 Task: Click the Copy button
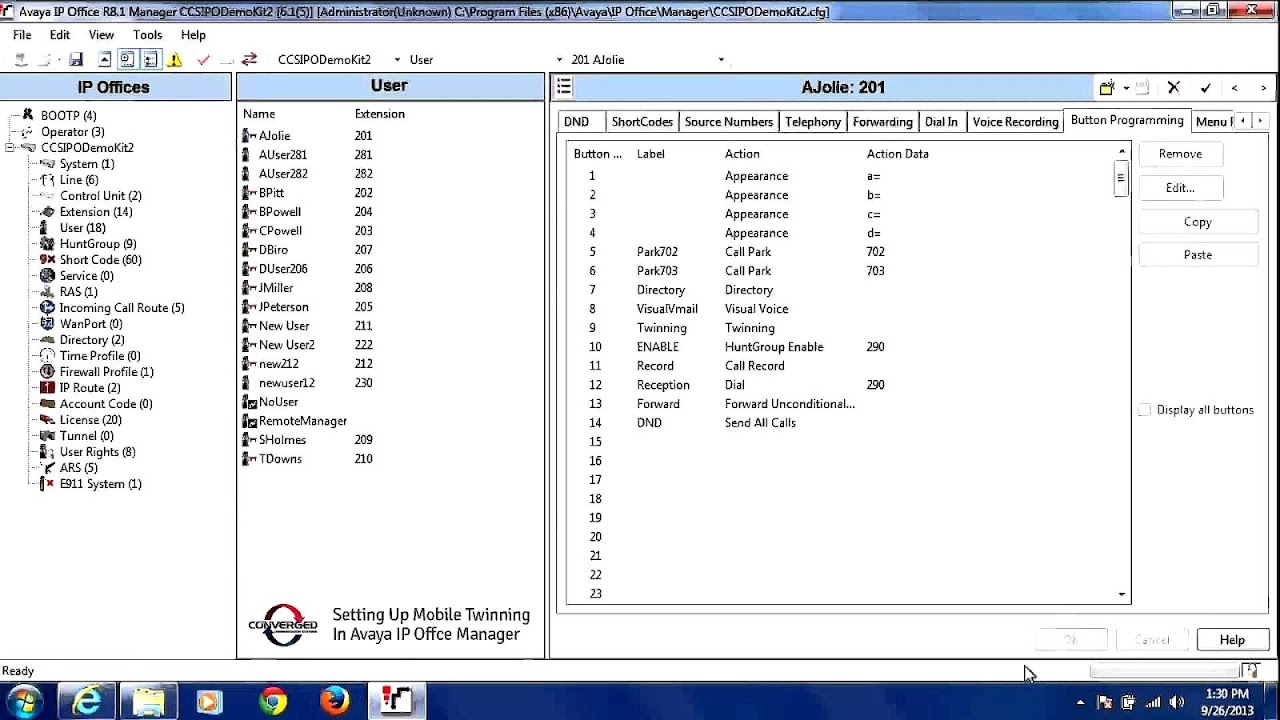pos(1197,222)
